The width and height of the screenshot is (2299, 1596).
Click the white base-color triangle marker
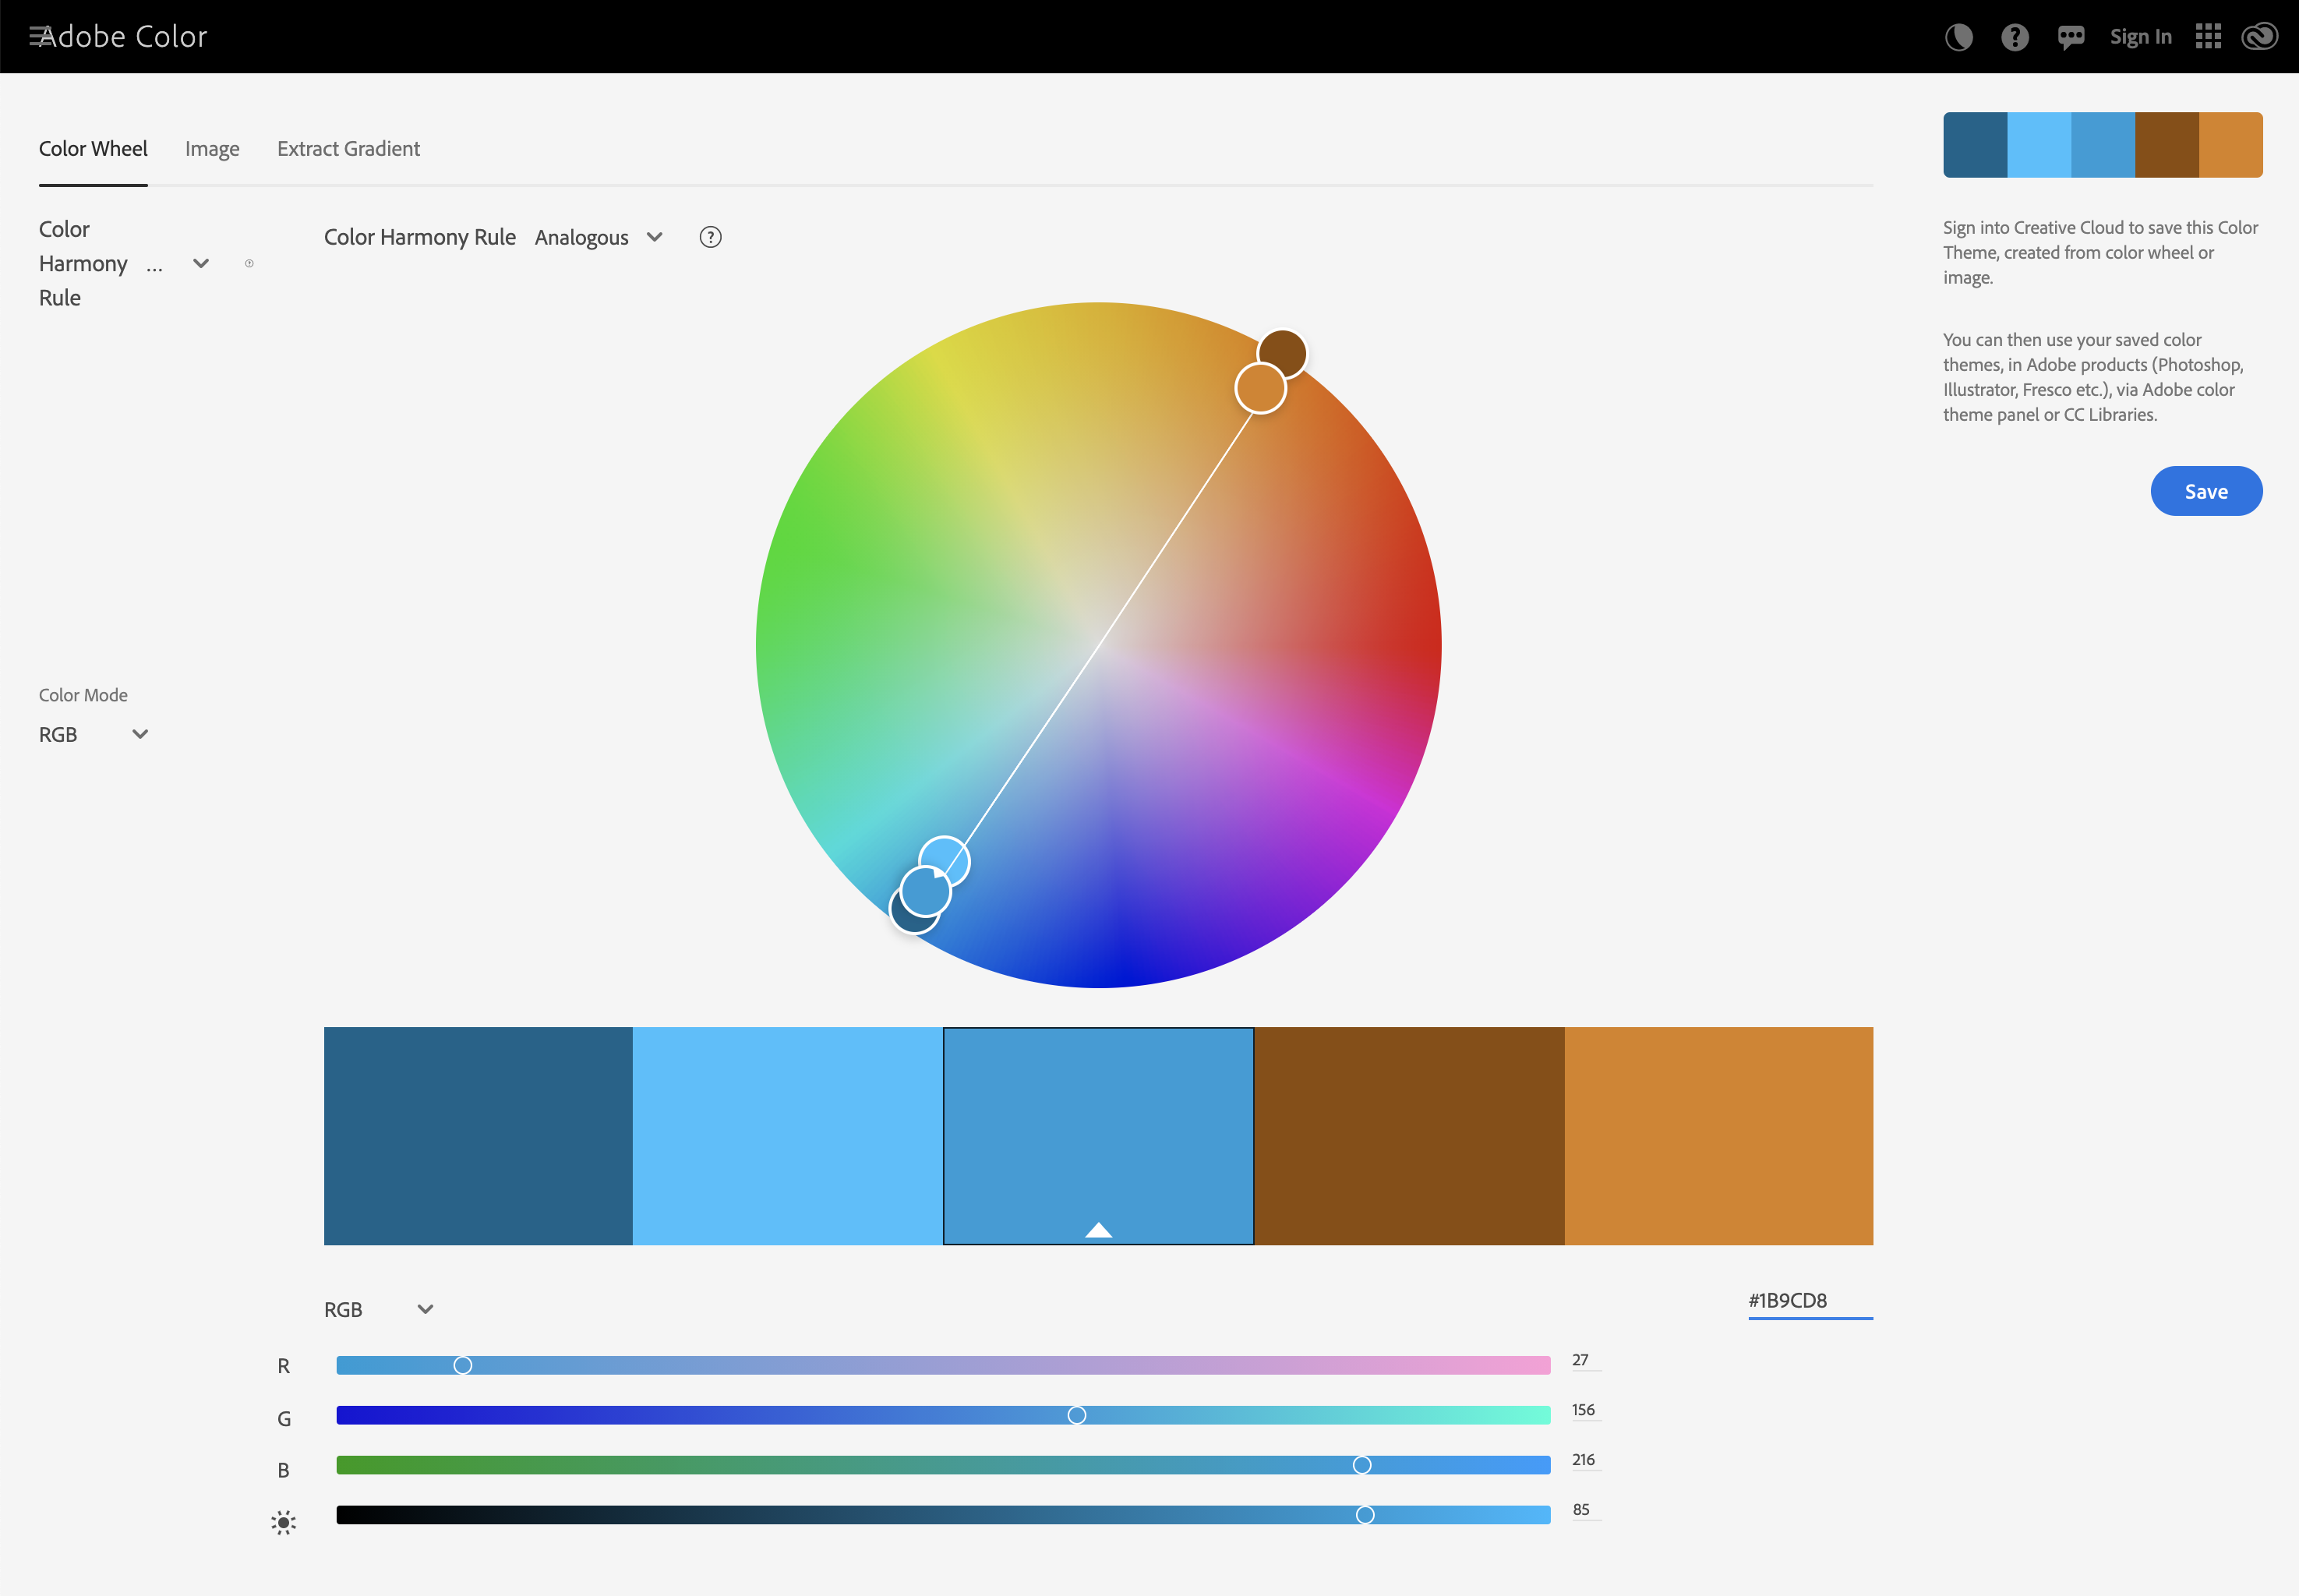(1098, 1230)
